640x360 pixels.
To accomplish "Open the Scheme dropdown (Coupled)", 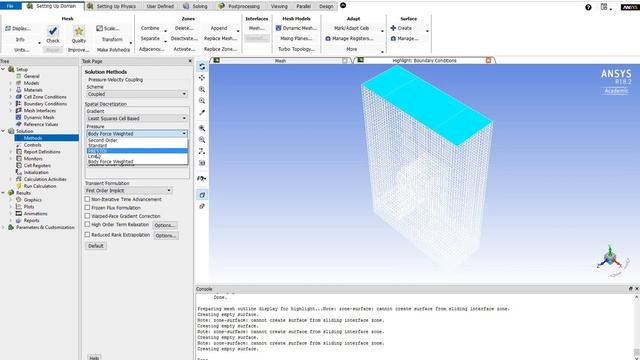I will point(137,94).
